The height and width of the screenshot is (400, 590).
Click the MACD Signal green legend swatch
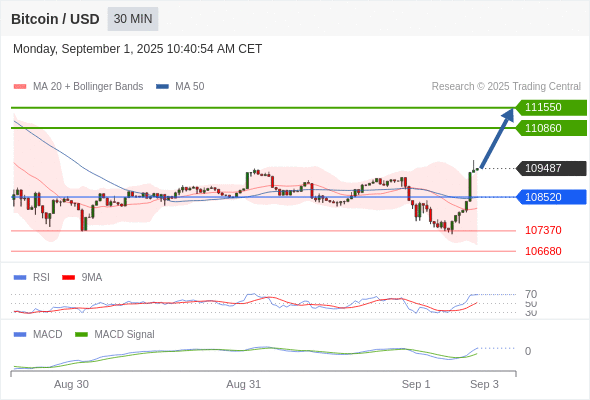(81, 335)
